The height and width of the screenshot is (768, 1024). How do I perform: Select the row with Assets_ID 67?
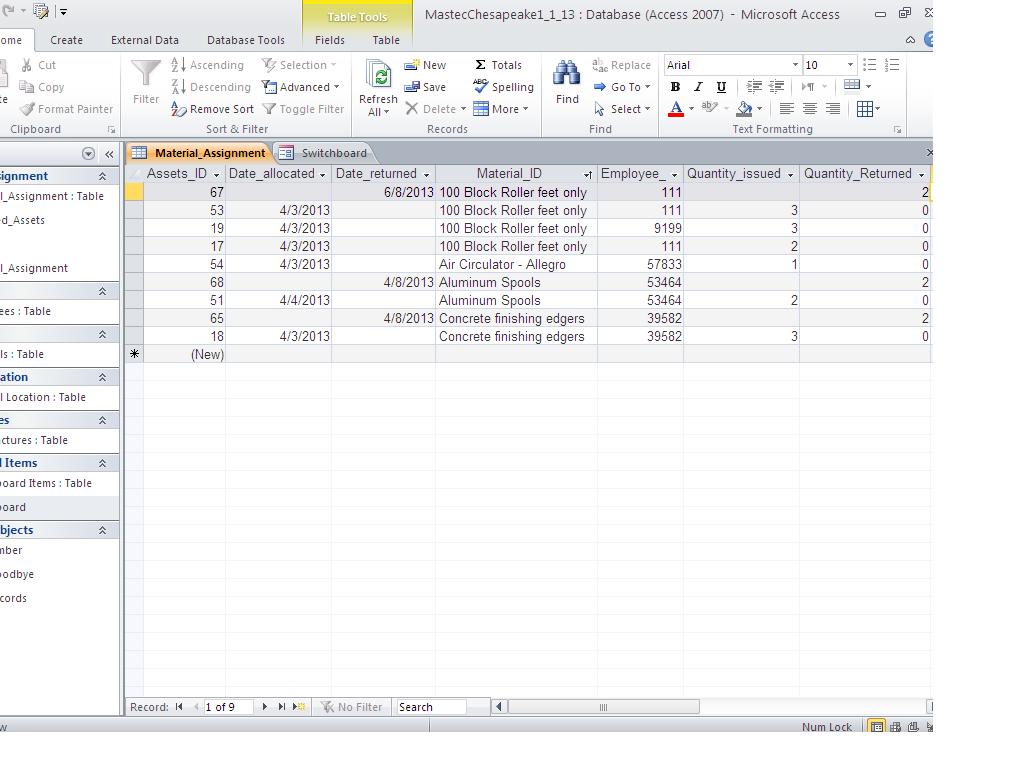(134, 192)
